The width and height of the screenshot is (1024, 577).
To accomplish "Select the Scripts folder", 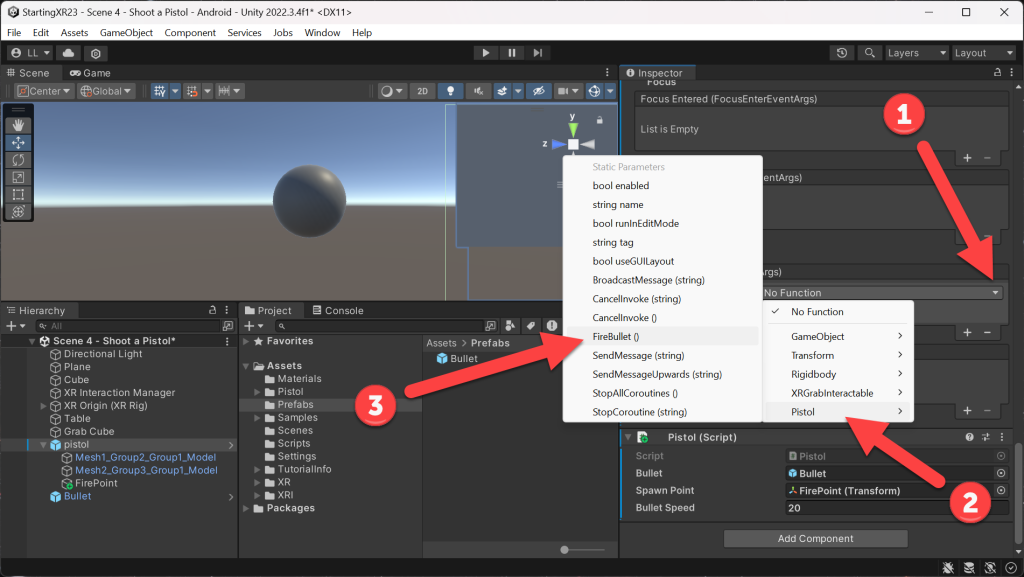I will pos(293,443).
